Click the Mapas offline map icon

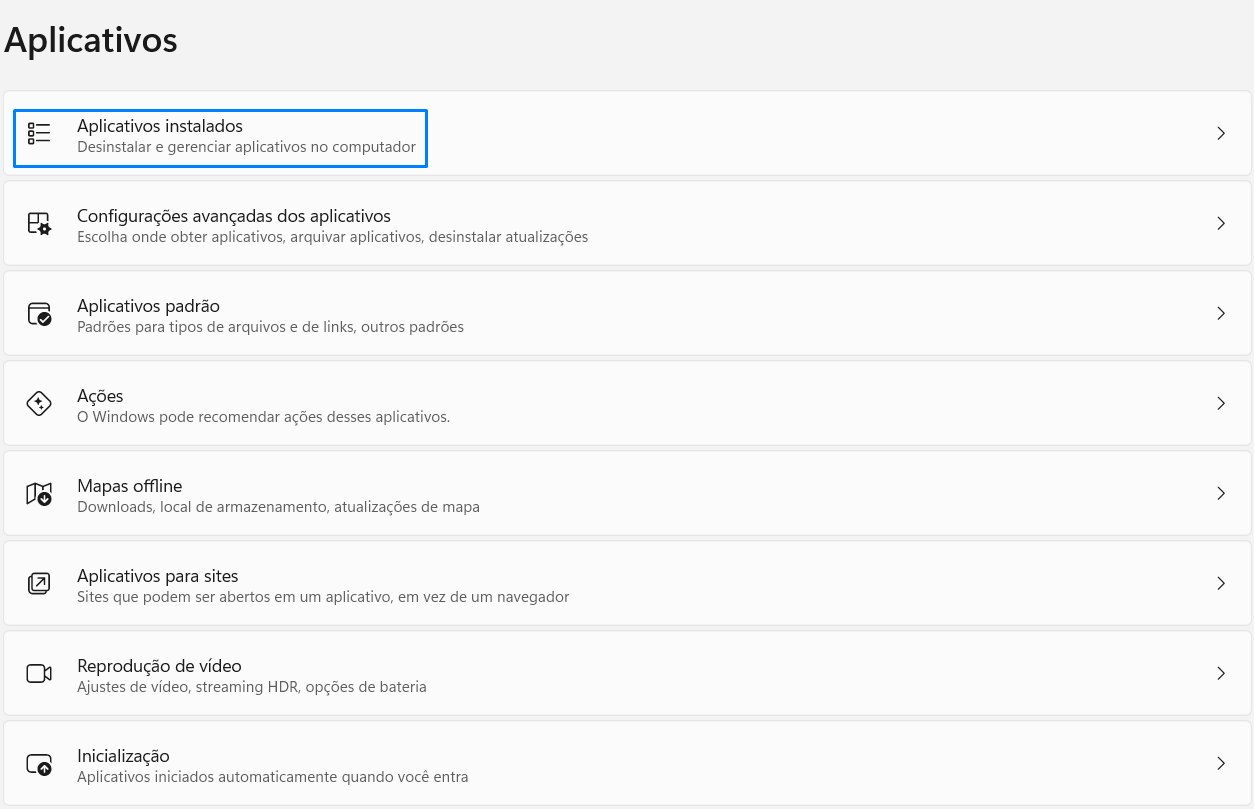[x=39, y=493]
